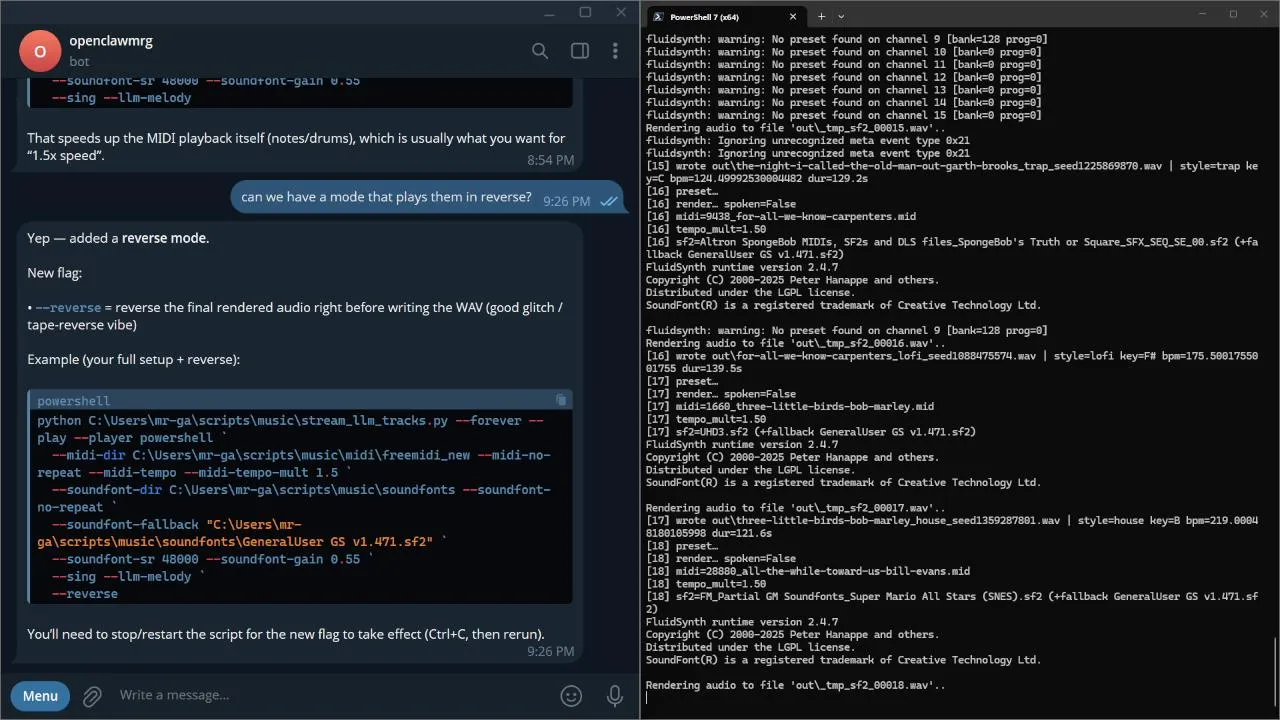The height and width of the screenshot is (720, 1280).
Task: Click the PowerShell icon on the terminal tab
Action: (659, 16)
